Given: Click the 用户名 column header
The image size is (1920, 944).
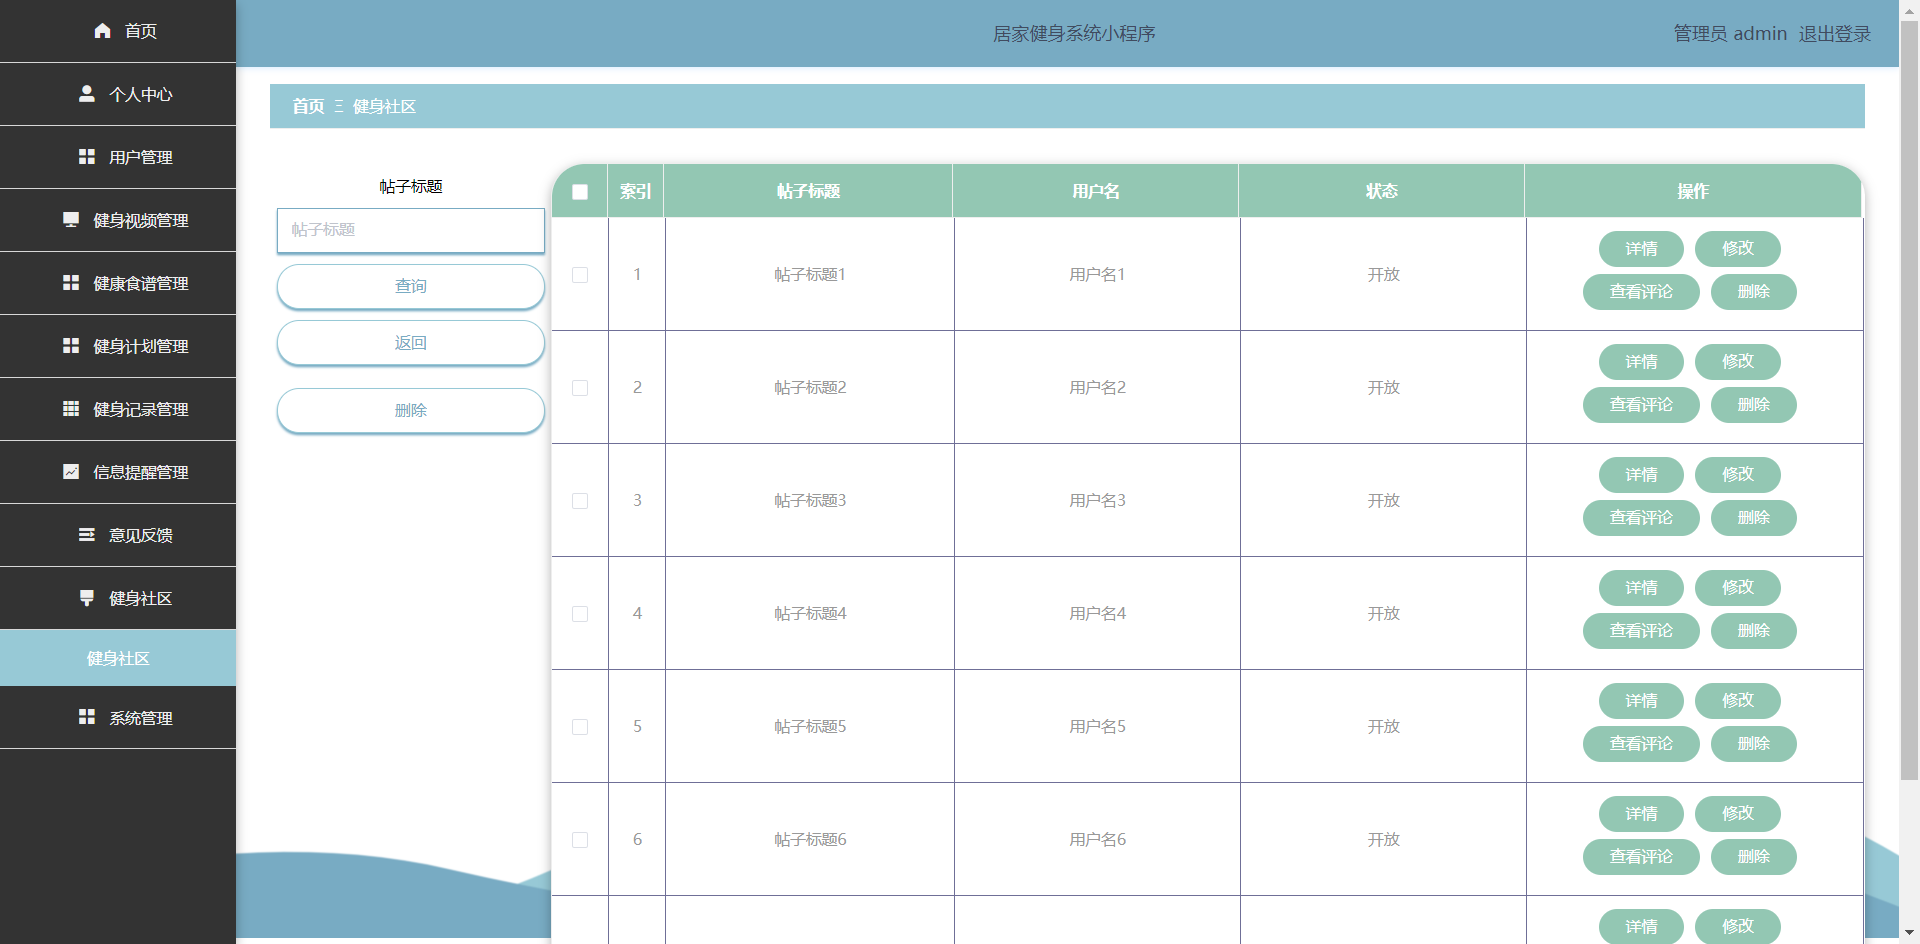Looking at the screenshot, I should coord(1096,191).
